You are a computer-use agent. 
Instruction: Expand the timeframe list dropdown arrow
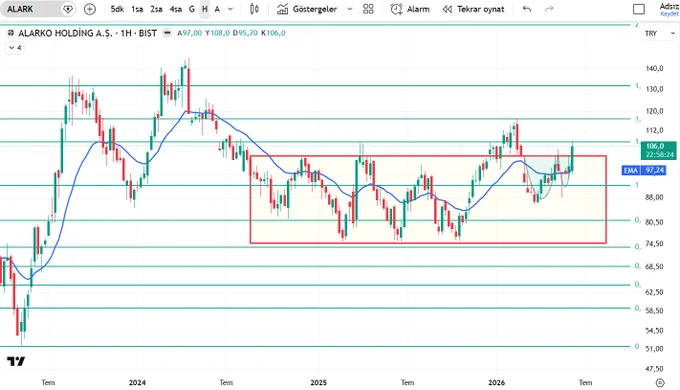(x=230, y=9)
